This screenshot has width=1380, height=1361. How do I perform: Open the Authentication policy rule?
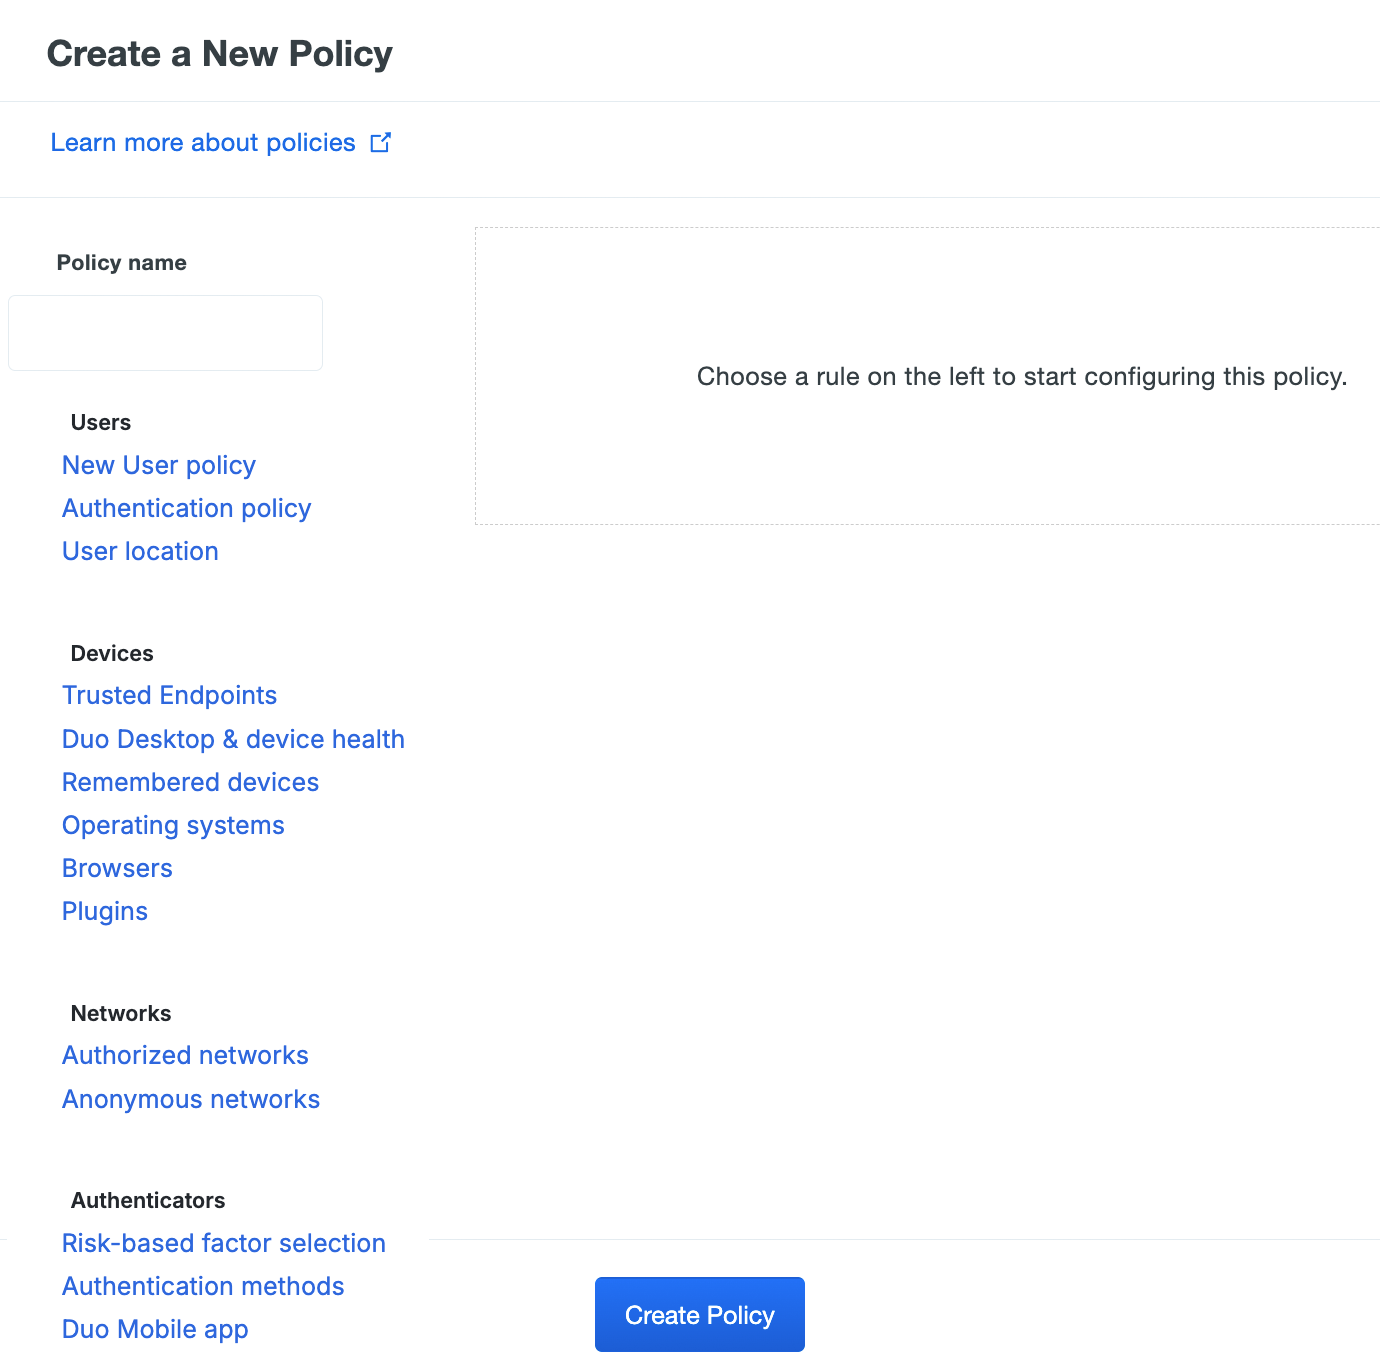(x=186, y=508)
